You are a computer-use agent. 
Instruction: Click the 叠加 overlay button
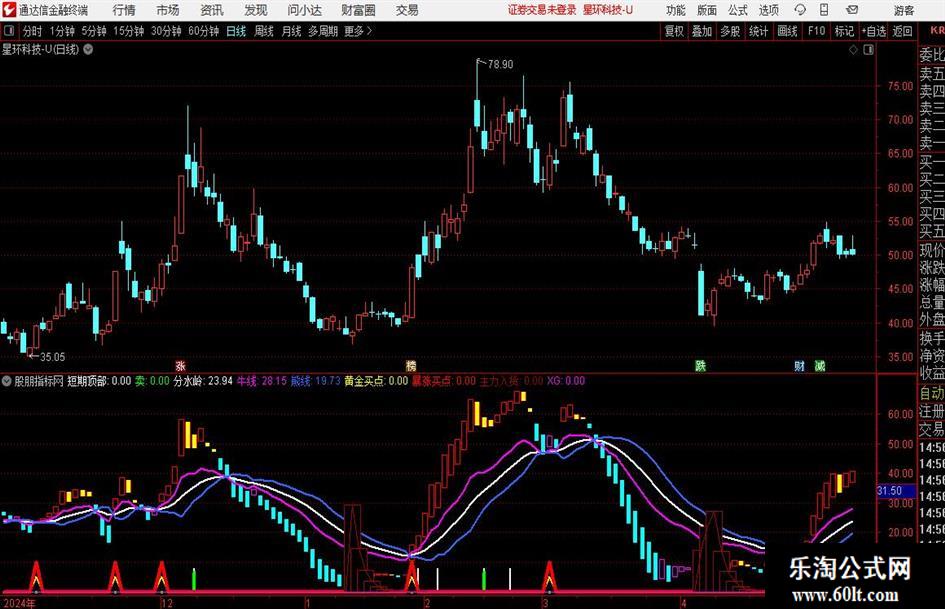pyautogui.click(x=702, y=31)
